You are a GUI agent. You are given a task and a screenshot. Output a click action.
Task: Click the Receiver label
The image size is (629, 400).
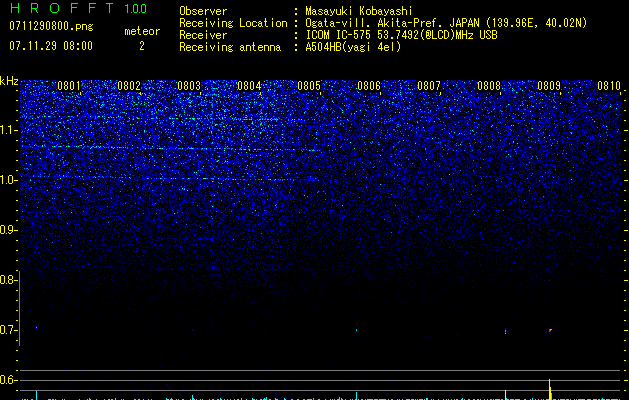tap(203, 35)
